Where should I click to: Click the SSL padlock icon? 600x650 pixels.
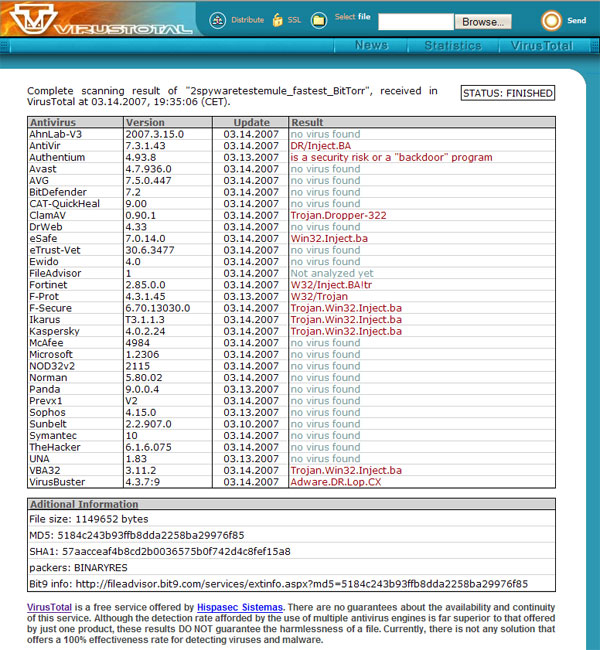point(277,19)
